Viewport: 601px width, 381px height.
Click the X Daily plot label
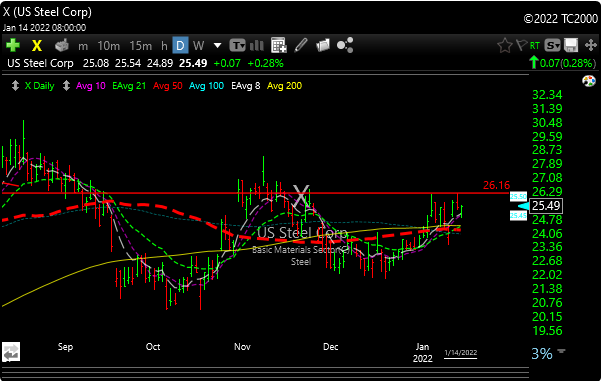[39, 86]
